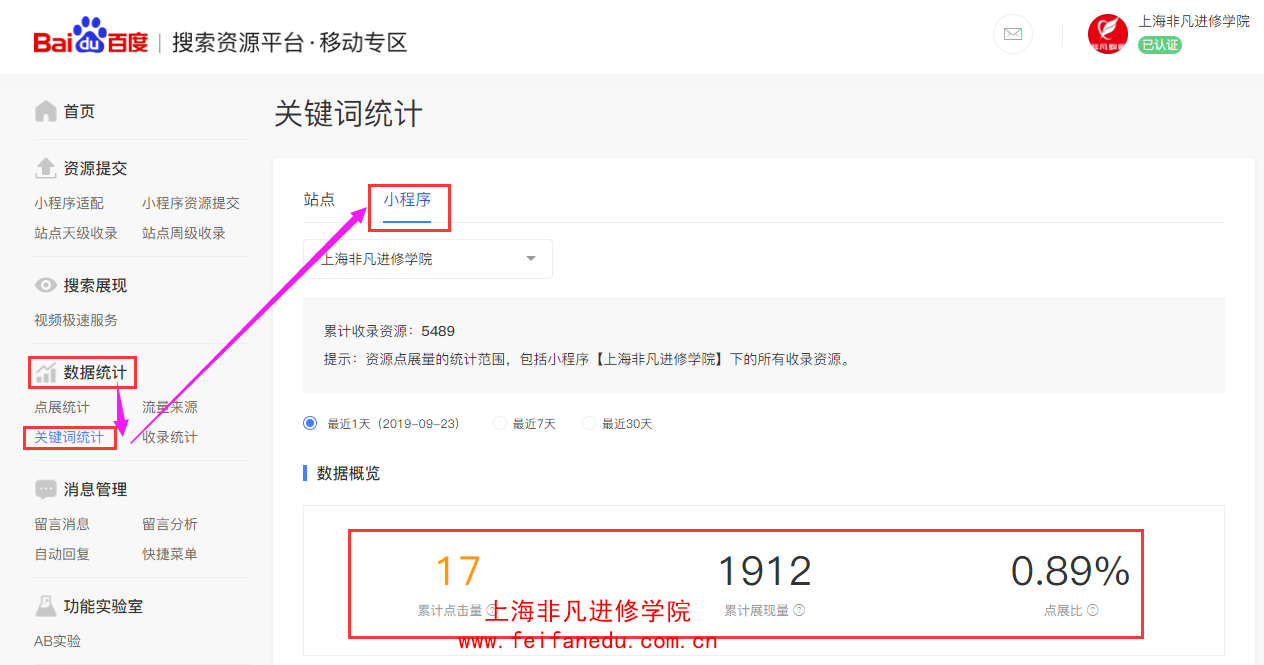1264x665 pixels.
Task: Click the Baidu logo
Action: (90, 38)
